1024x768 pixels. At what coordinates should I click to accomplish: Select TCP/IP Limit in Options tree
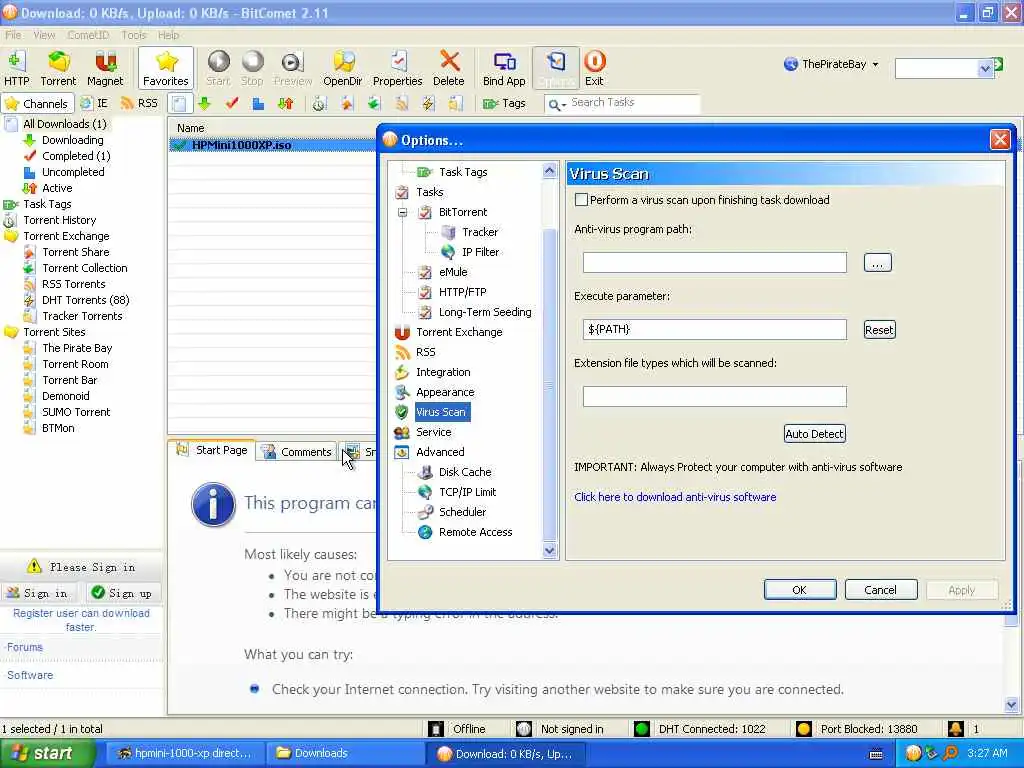(x=468, y=492)
